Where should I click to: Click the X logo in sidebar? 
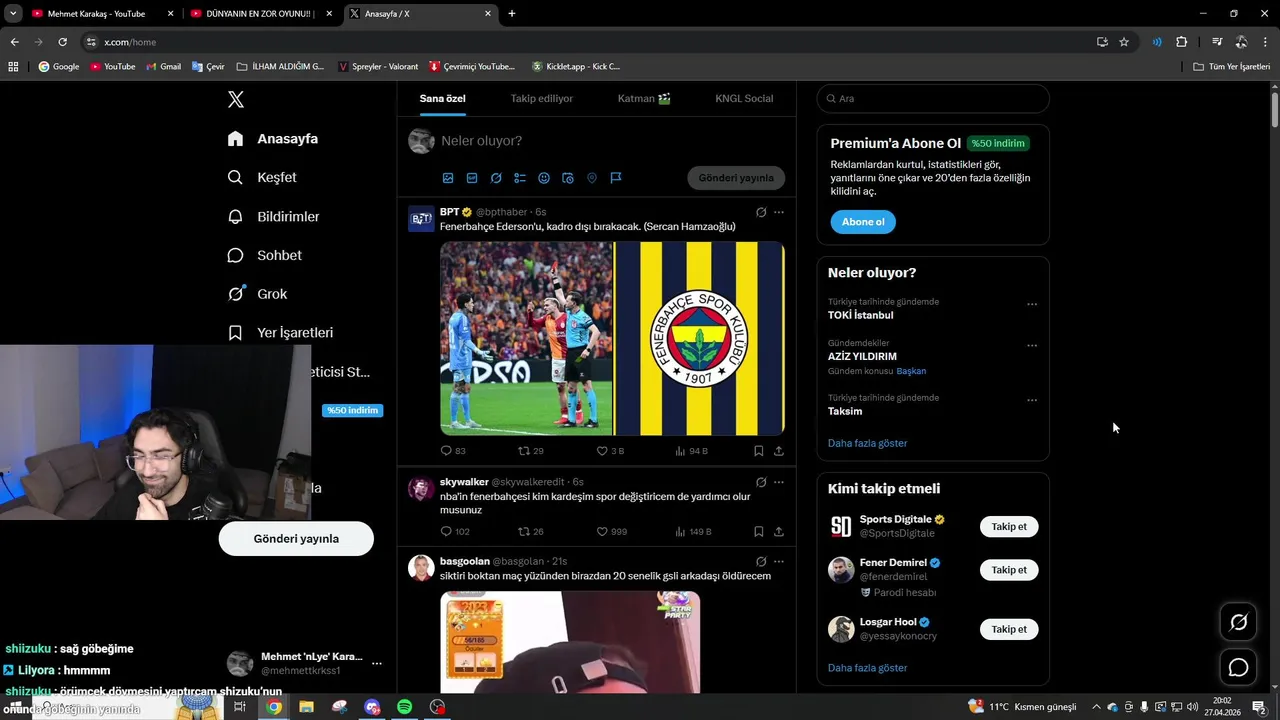coord(236,99)
